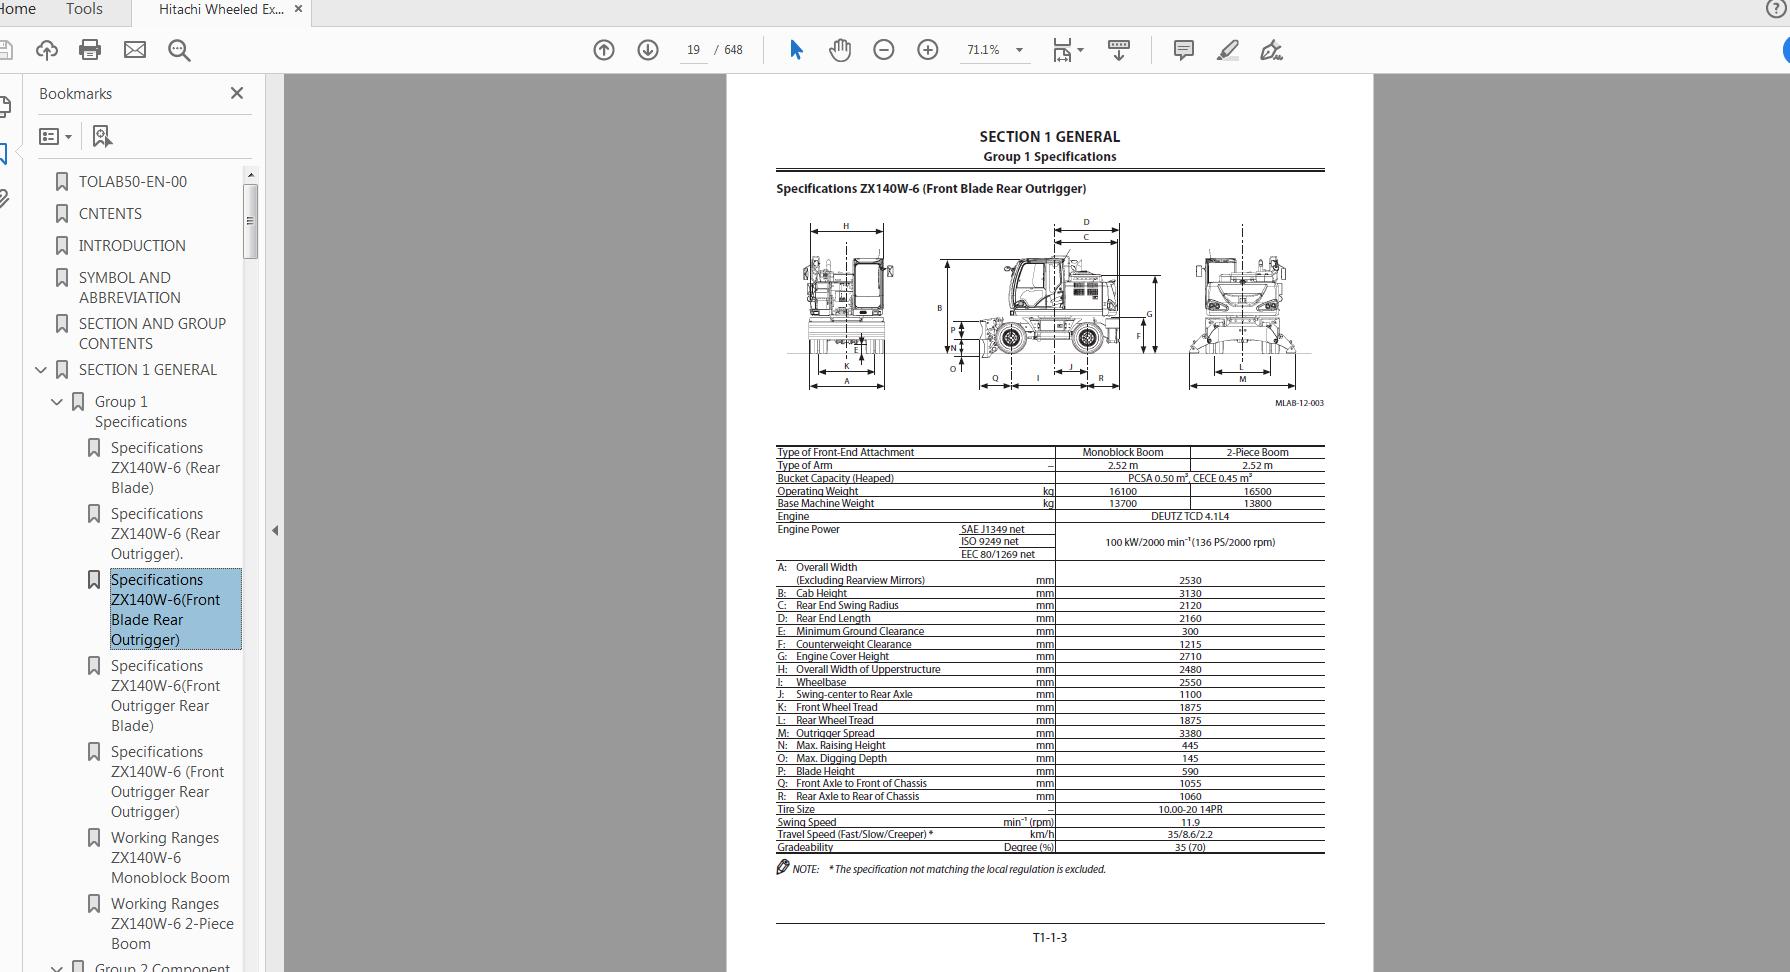
Task: Click the upload to cloud icon
Action: 46,50
